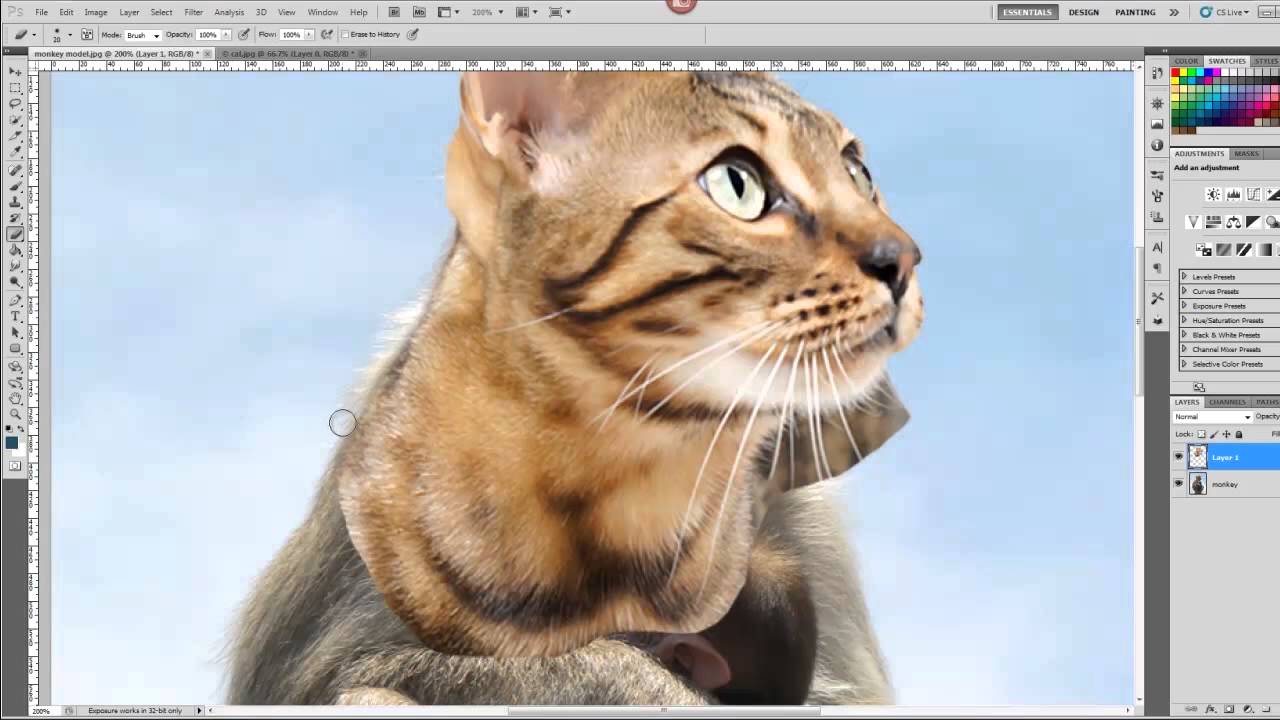The height and width of the screenshot is (720, 1280).
Task: Open the Flow slider arrow
Action: (308, 34)
